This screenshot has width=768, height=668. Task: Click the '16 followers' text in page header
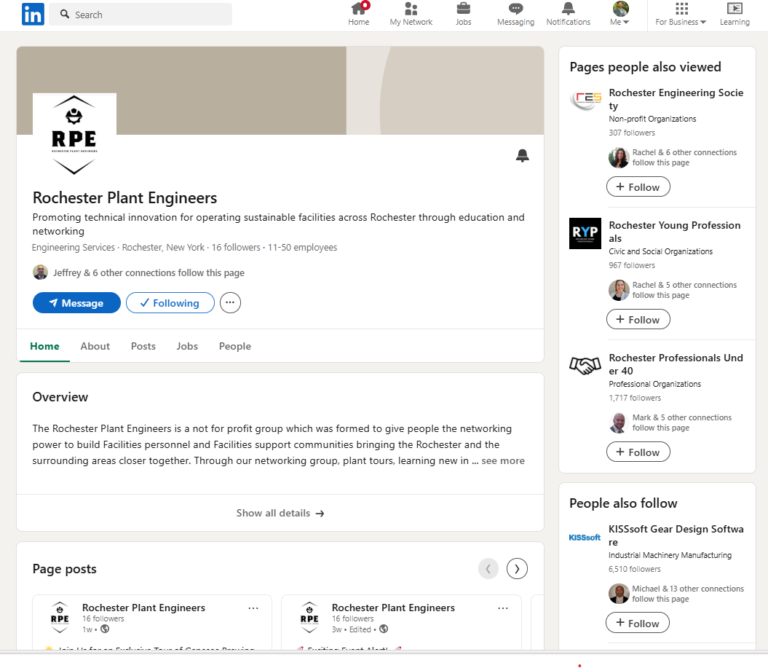(236, 247)
